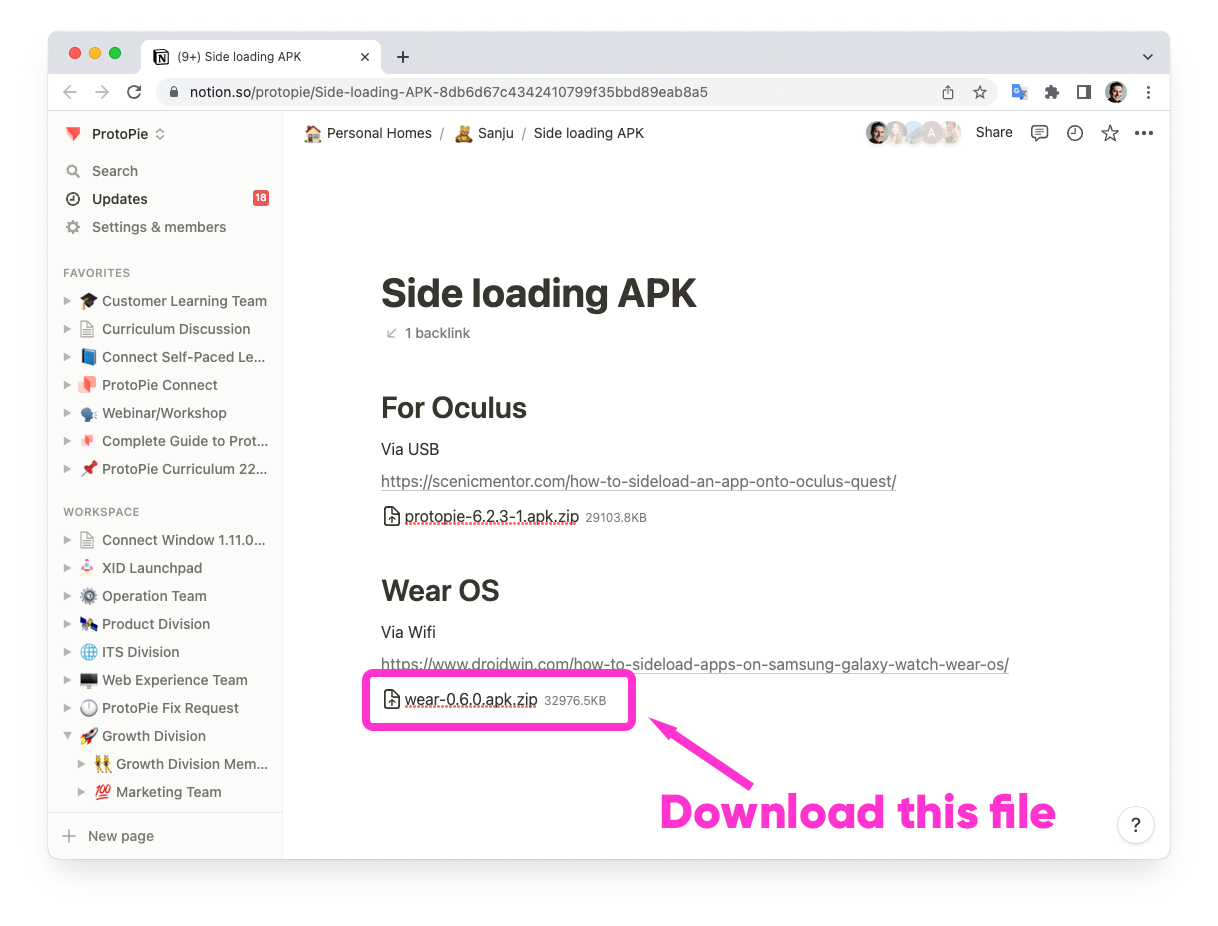Open Web Experience Team page

pyautogui.click(x=175, y=680)
